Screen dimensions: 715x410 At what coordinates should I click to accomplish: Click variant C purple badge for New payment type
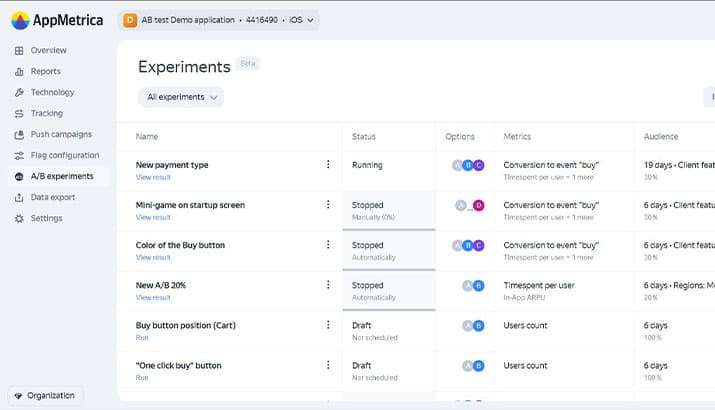point(478,165)
